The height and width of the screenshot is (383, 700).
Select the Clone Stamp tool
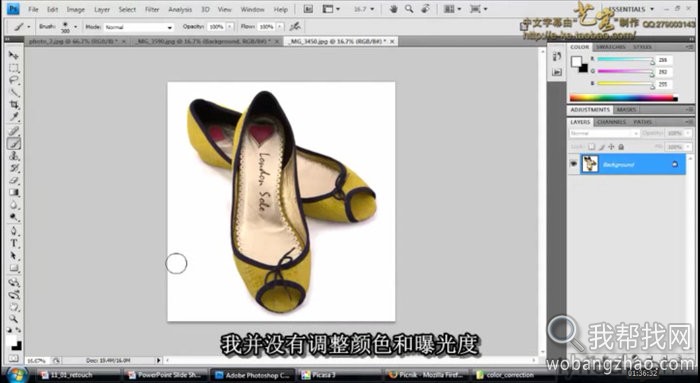tap(14, 156)
